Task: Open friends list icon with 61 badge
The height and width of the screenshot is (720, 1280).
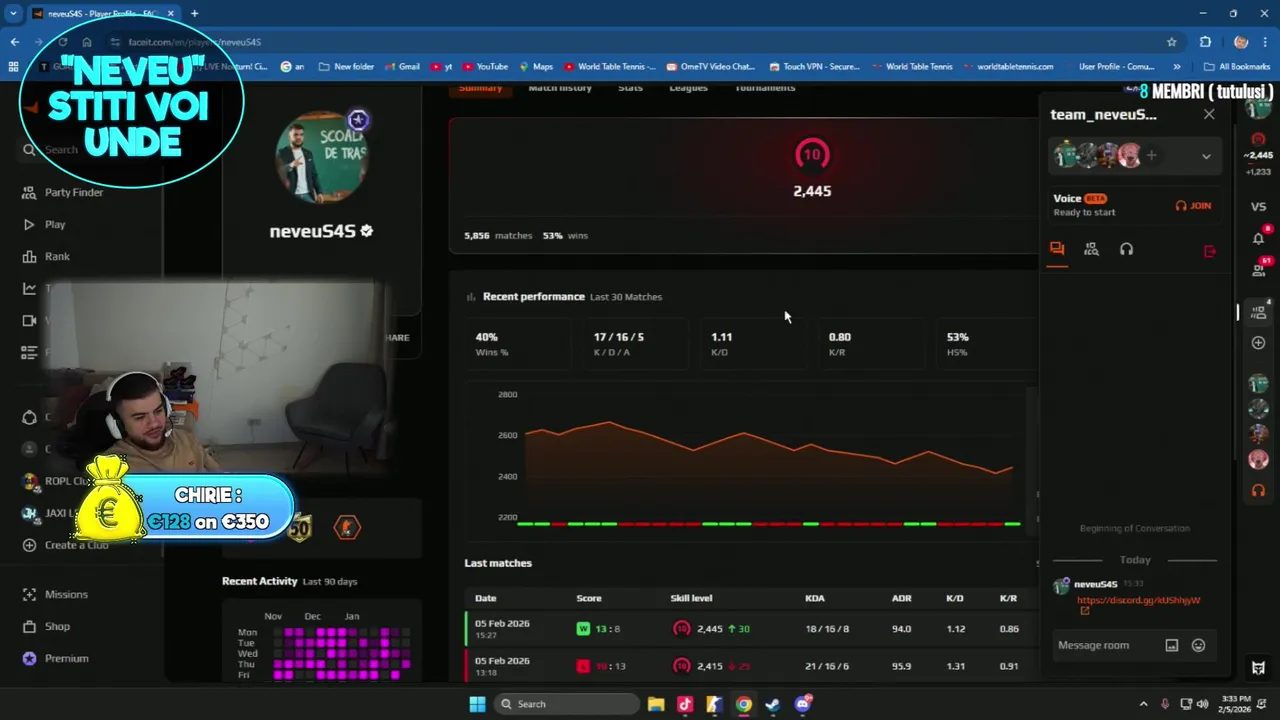Action: coord(1259,269)
